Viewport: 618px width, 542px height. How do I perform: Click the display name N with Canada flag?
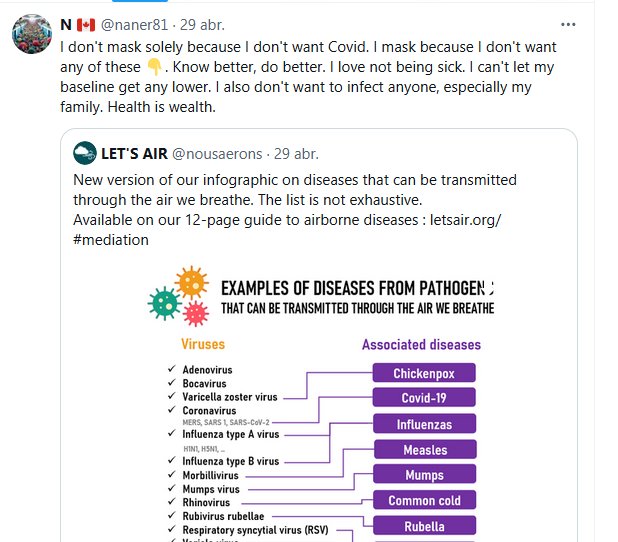76,25
